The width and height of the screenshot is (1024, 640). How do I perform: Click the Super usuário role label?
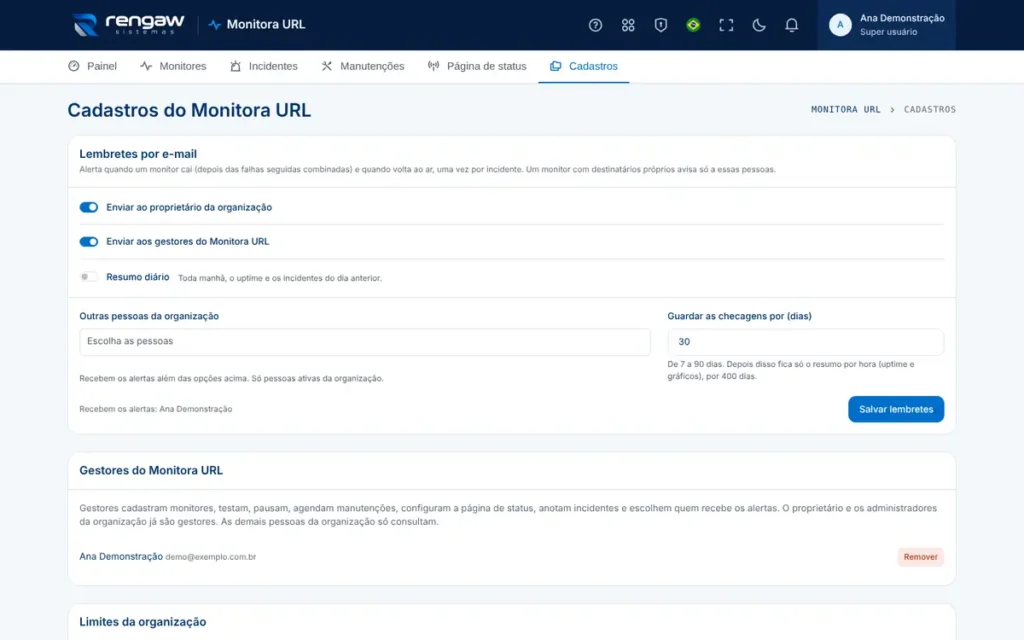(888, 32)
